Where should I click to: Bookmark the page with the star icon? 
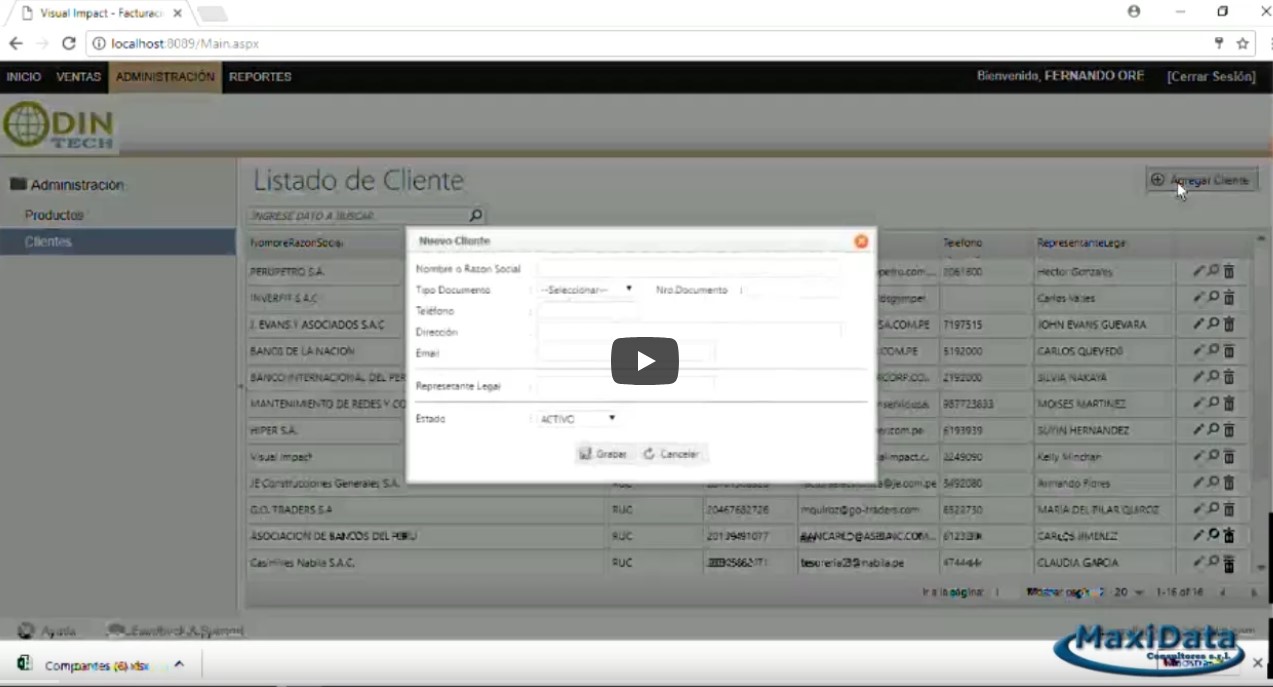(x=1243, y=44)
